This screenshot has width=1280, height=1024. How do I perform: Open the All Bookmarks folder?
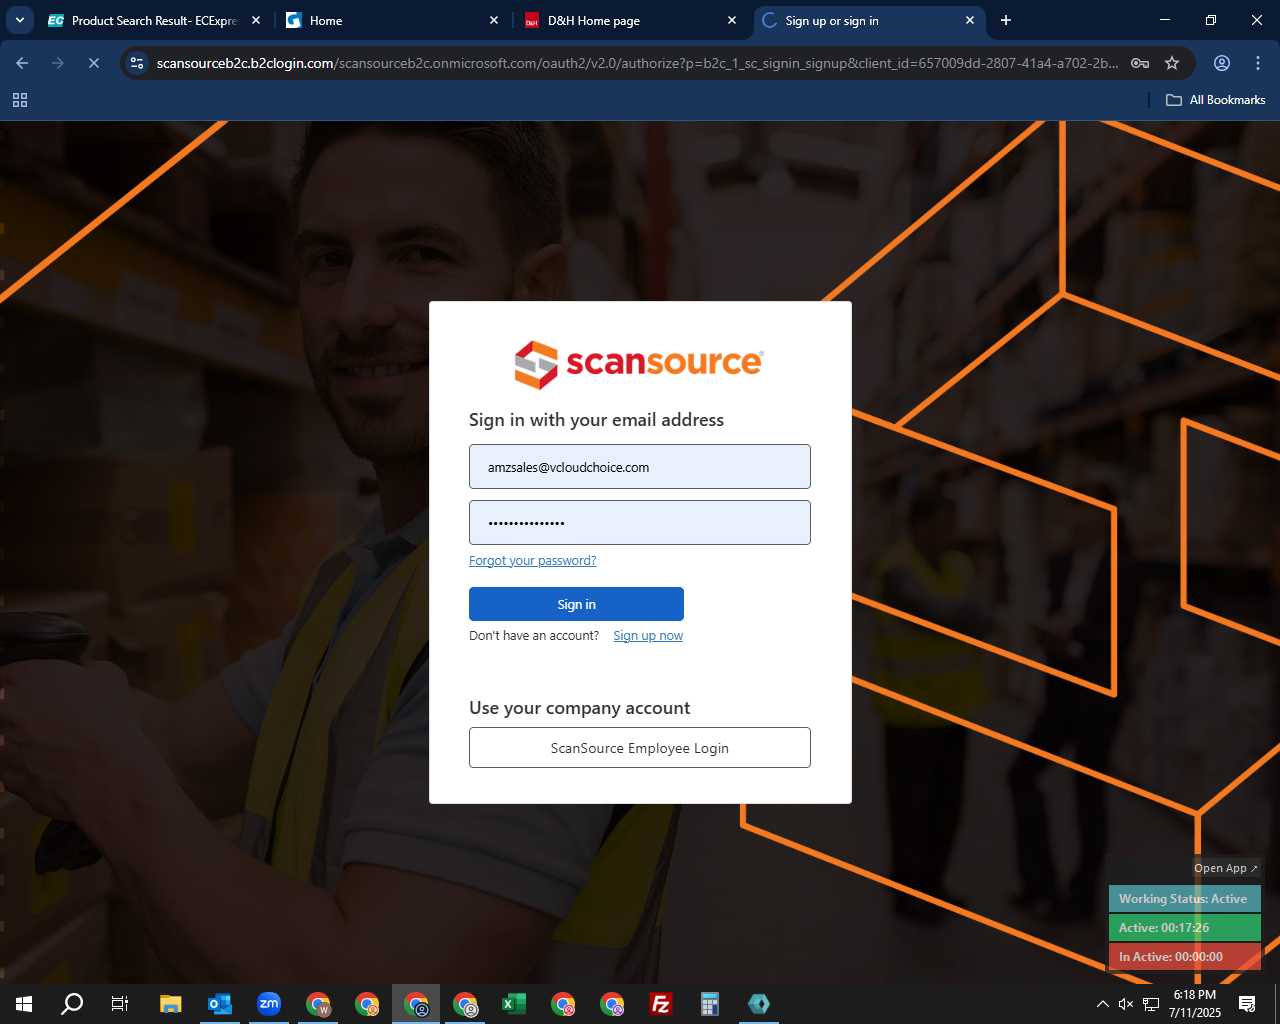tap(1216, 100)
